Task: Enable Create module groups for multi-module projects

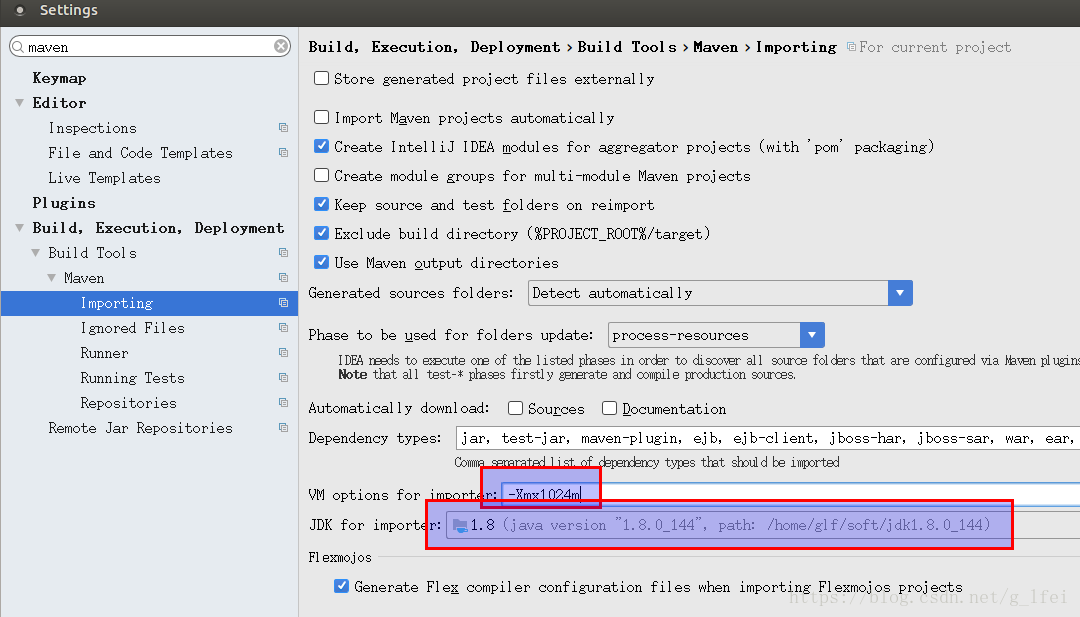Action: coord(321,175)
